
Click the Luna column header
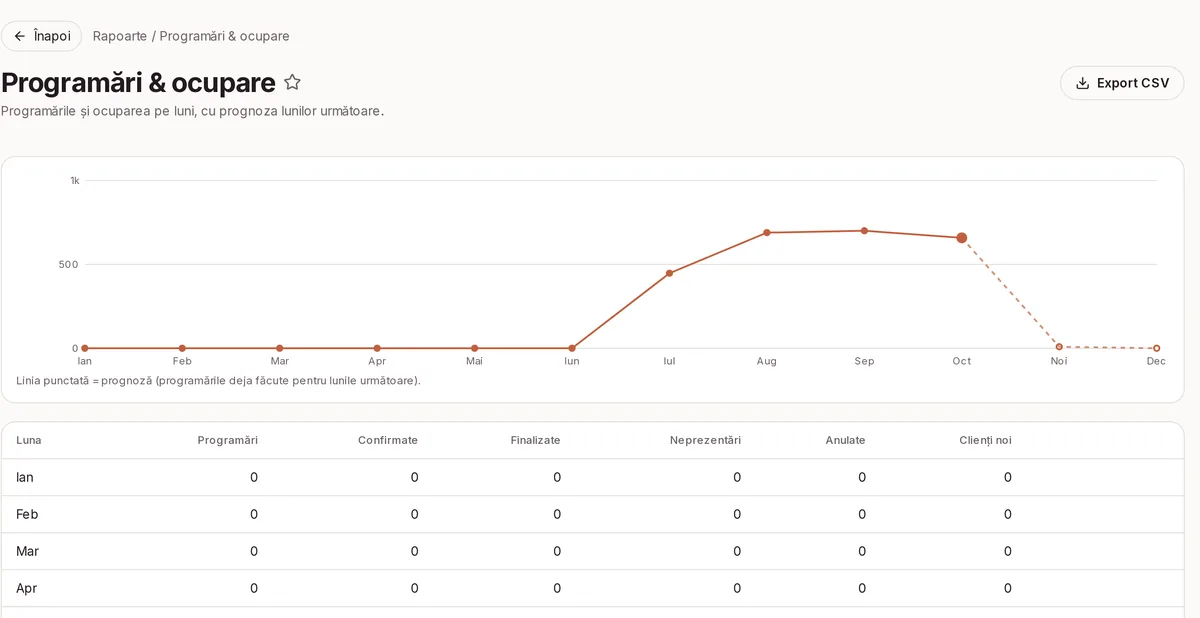pos(29,440)
